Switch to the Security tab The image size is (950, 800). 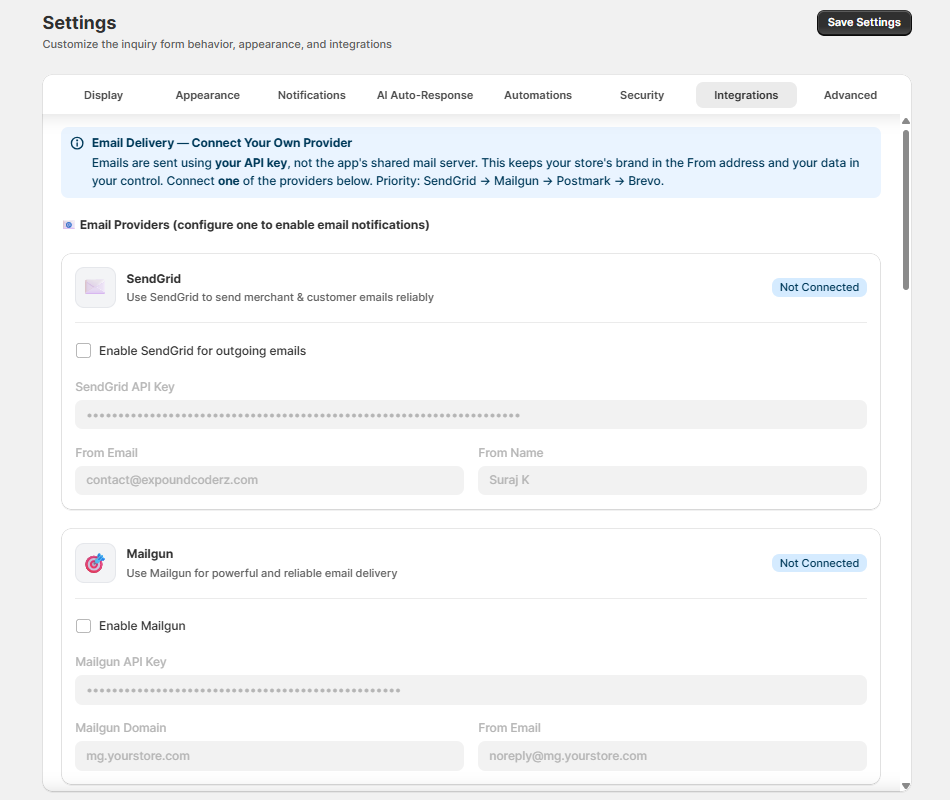pos(642,95)
